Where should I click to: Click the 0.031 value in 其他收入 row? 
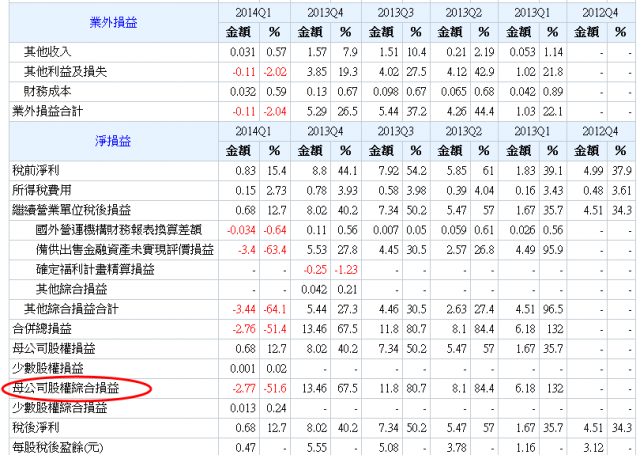click(x=243, y=52)
